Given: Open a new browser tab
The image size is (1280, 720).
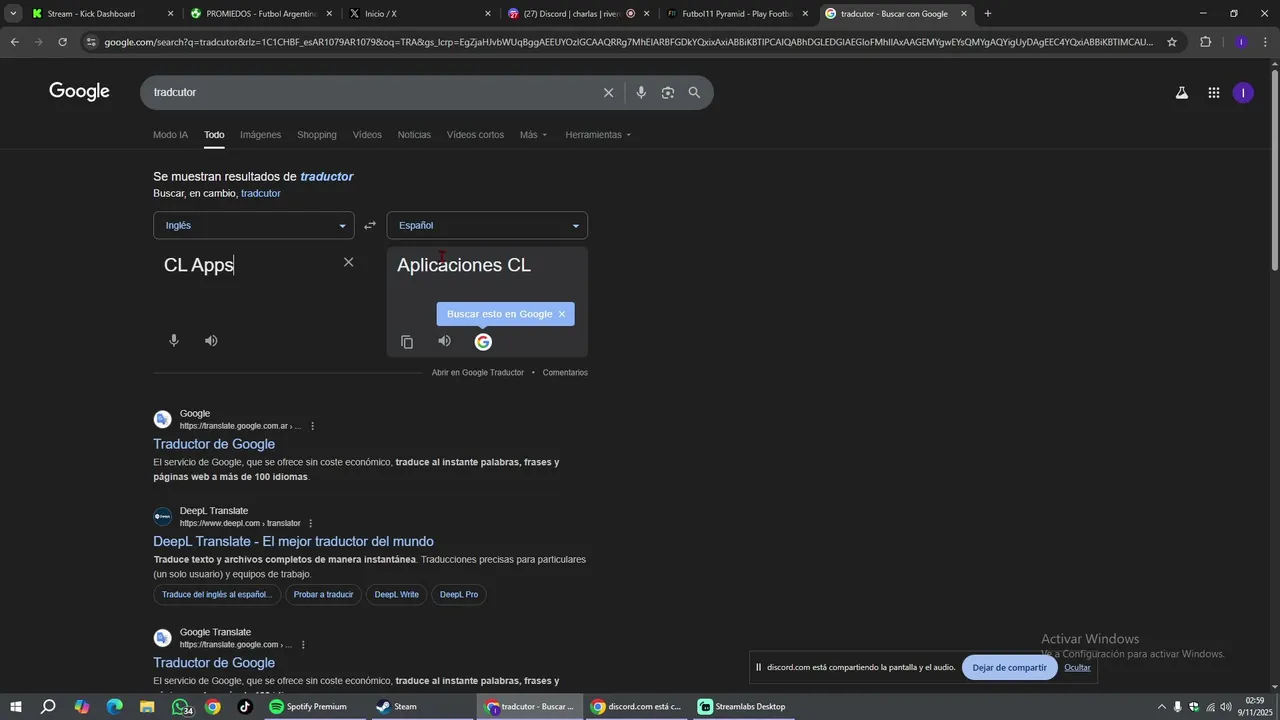Looking at the screenshot, I should (988, 14).
